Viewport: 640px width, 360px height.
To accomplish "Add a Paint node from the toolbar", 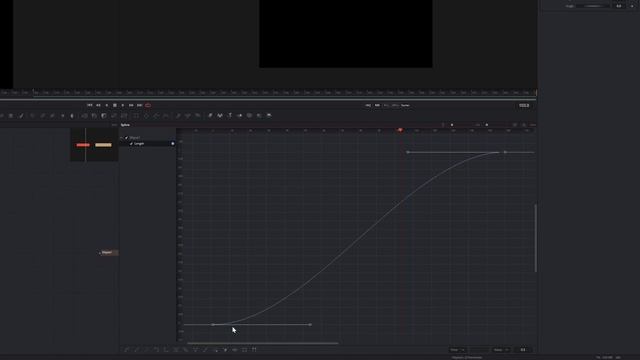I will coord(21,116).
